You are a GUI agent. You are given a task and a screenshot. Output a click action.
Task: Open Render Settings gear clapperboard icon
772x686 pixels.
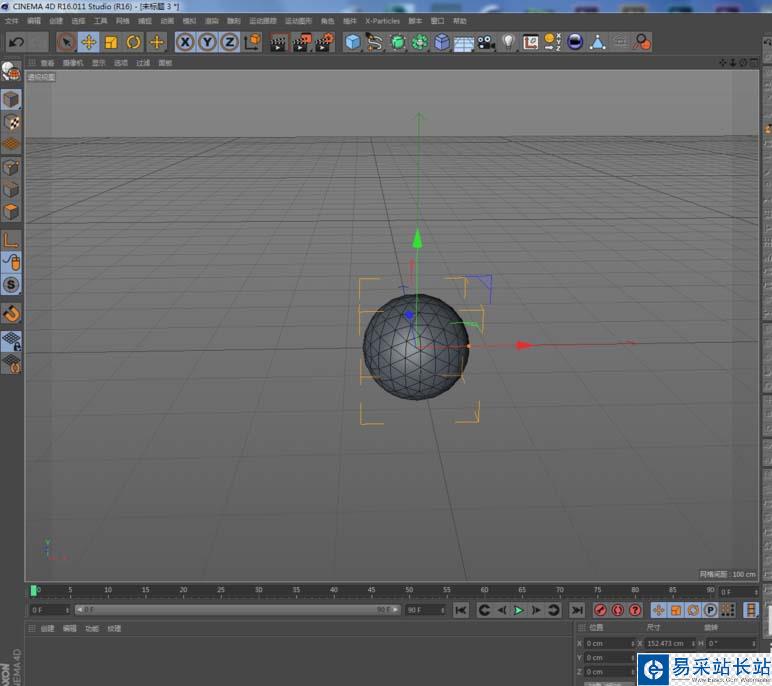pos(324,42)
